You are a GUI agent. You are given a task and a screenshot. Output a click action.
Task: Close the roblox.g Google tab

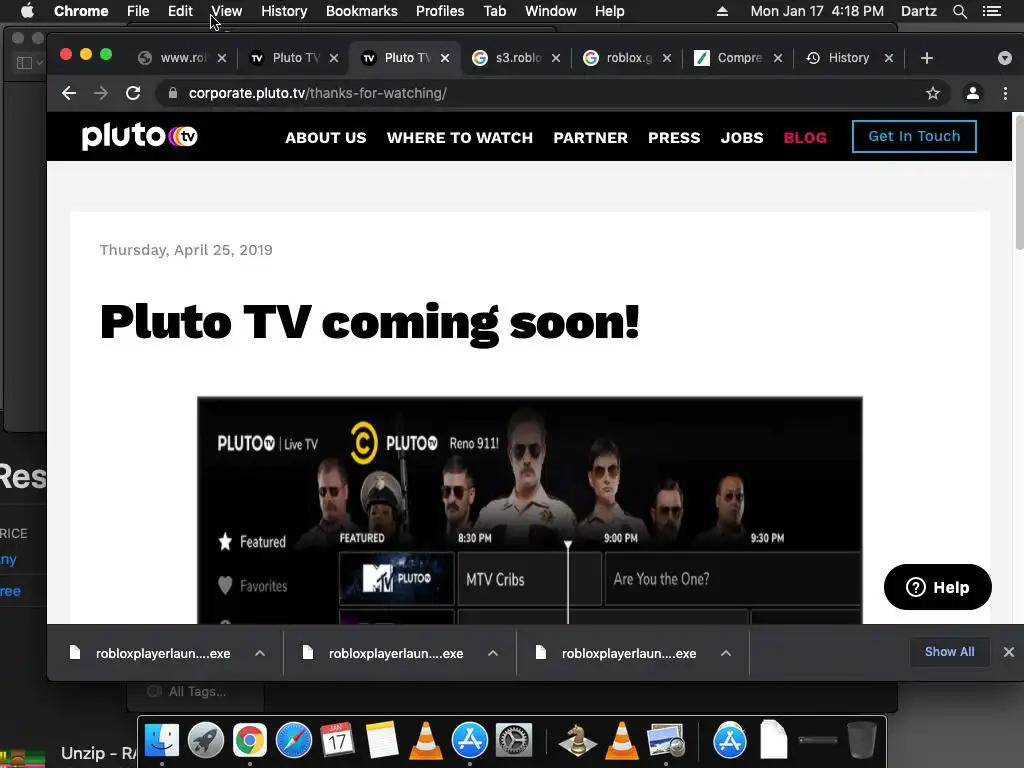click(x=667, y=58)
